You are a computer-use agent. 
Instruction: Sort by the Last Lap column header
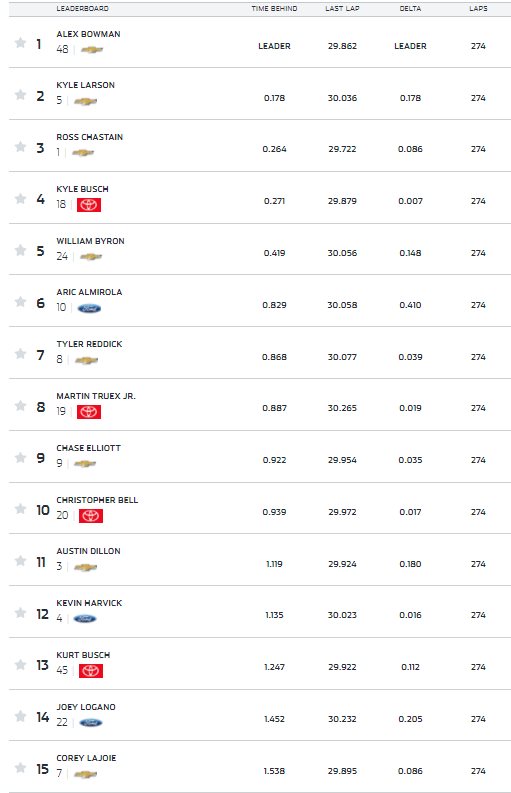[x=342, y=9]
